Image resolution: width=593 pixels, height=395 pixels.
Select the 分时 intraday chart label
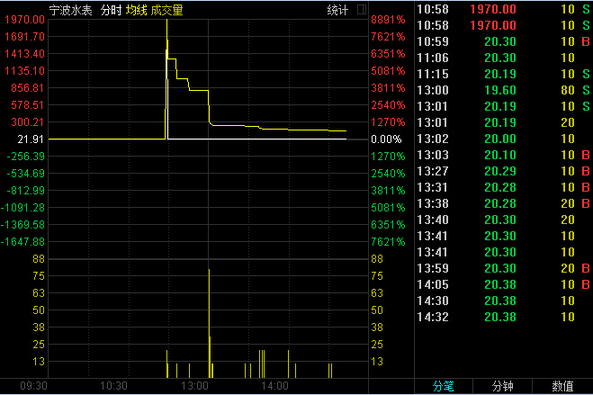tap(111, 10)
